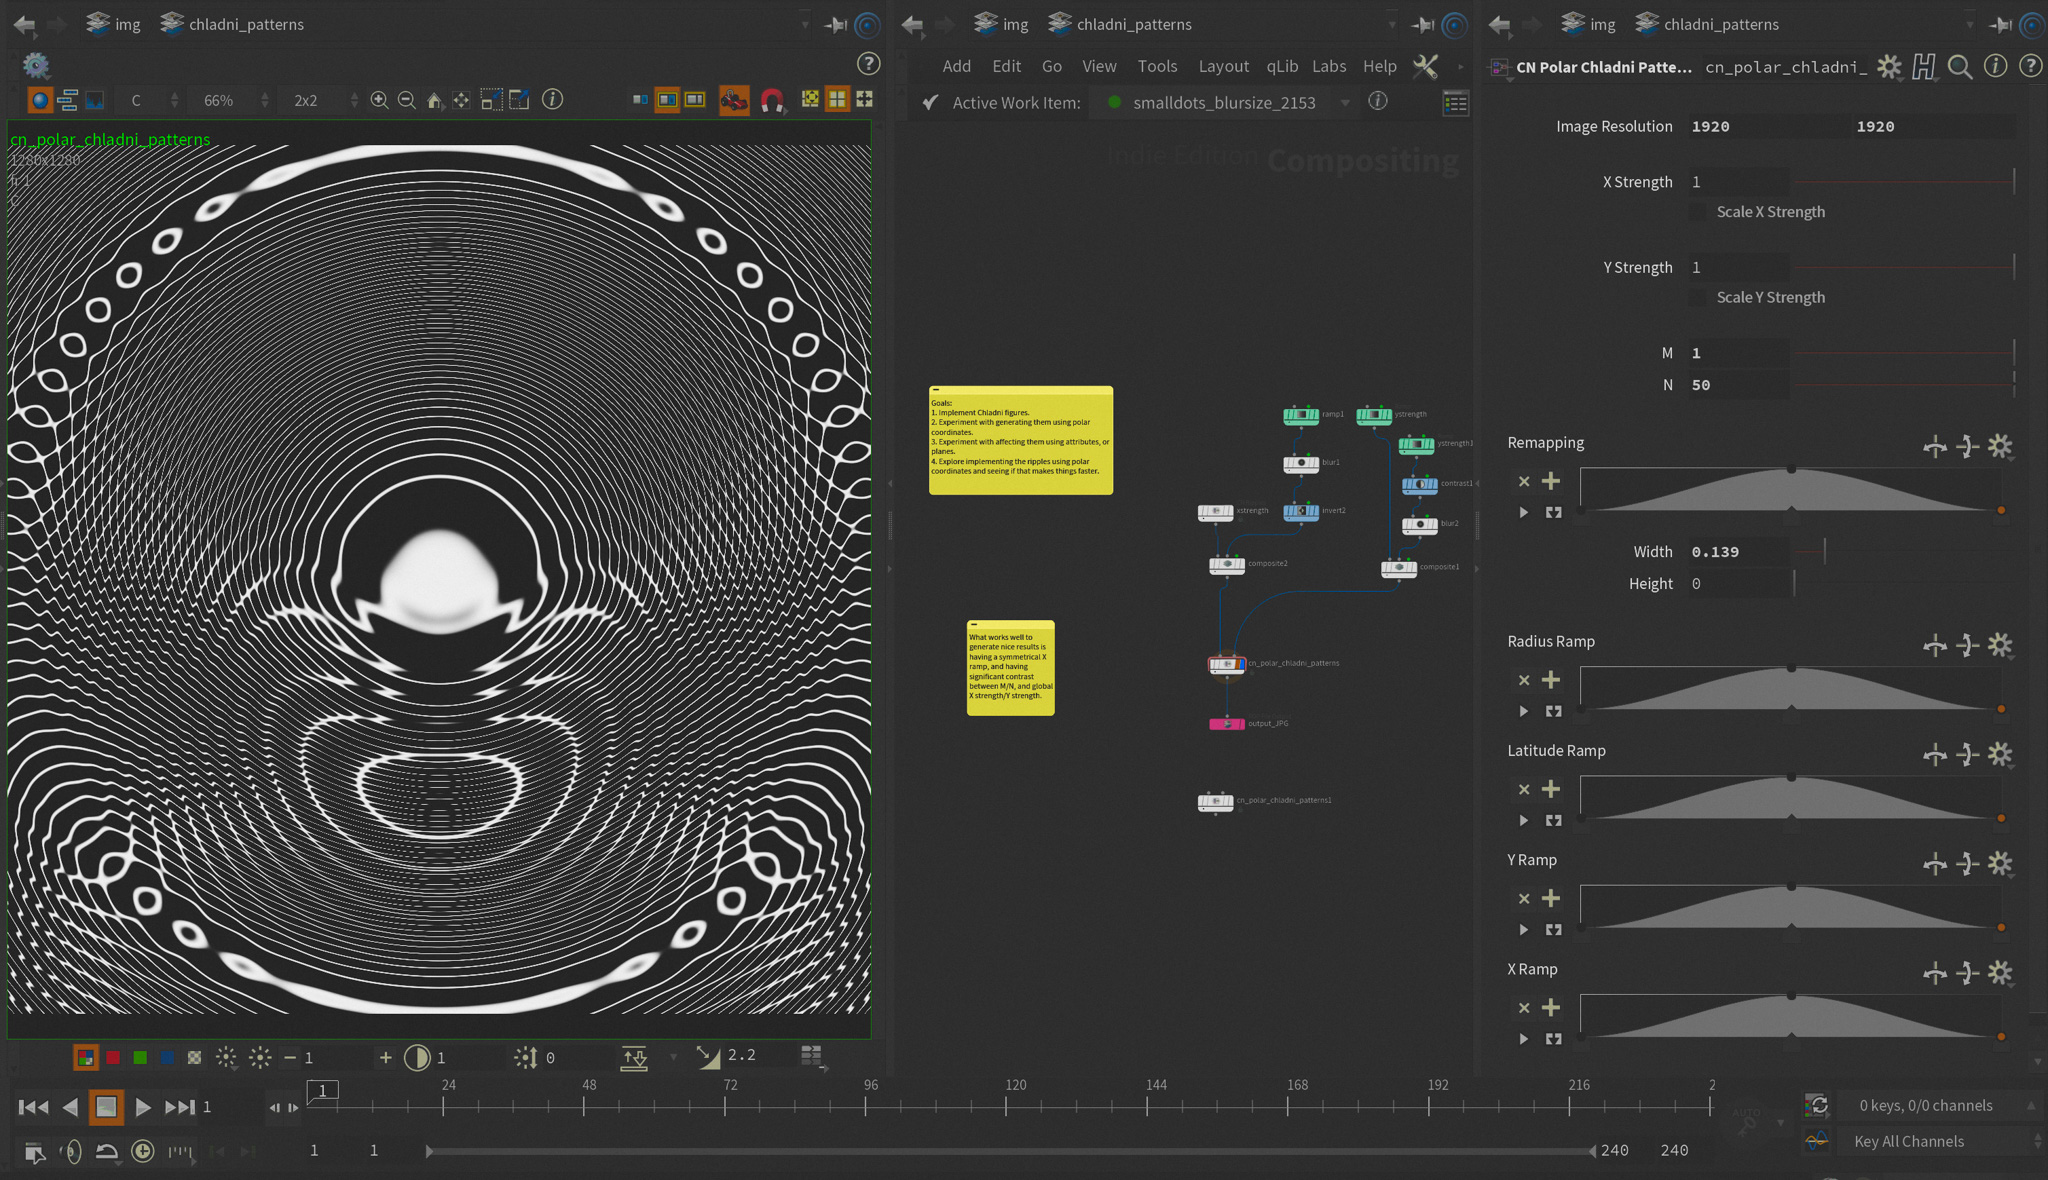Select the output_JPG node in network
This screenshot has width=2048, height=1180.
click(1227, 724)
